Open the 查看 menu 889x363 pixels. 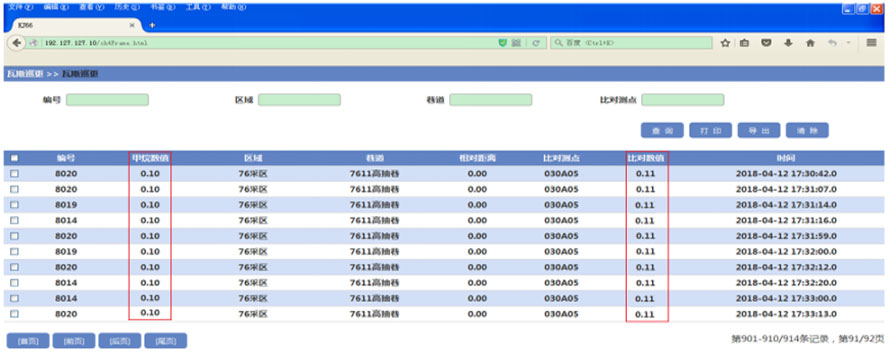(91, 8)
